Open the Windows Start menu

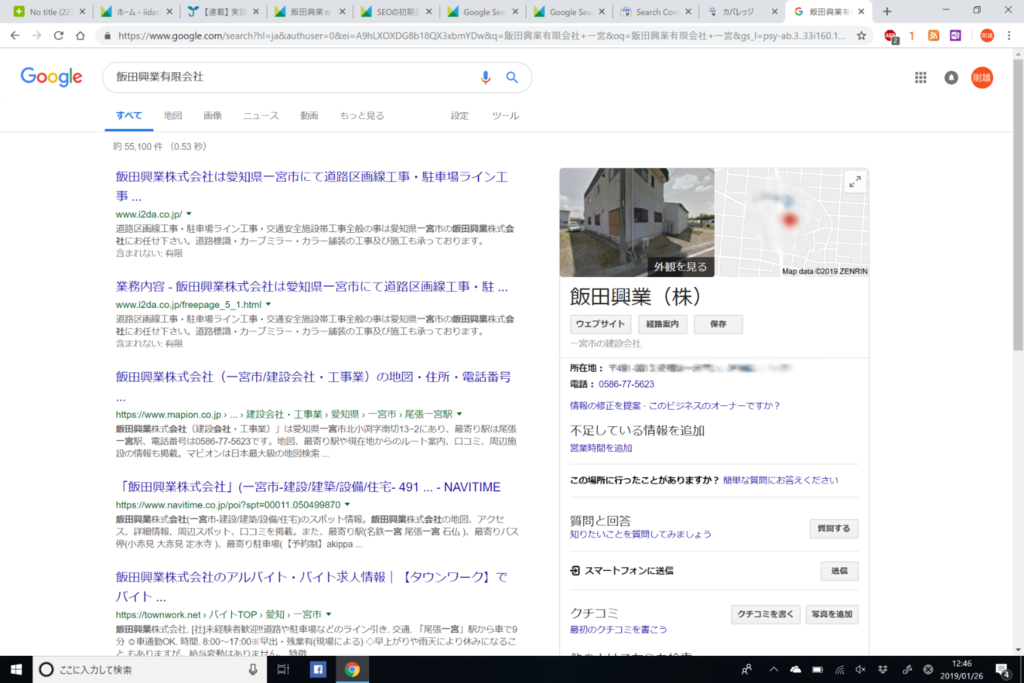coord(16,669)
